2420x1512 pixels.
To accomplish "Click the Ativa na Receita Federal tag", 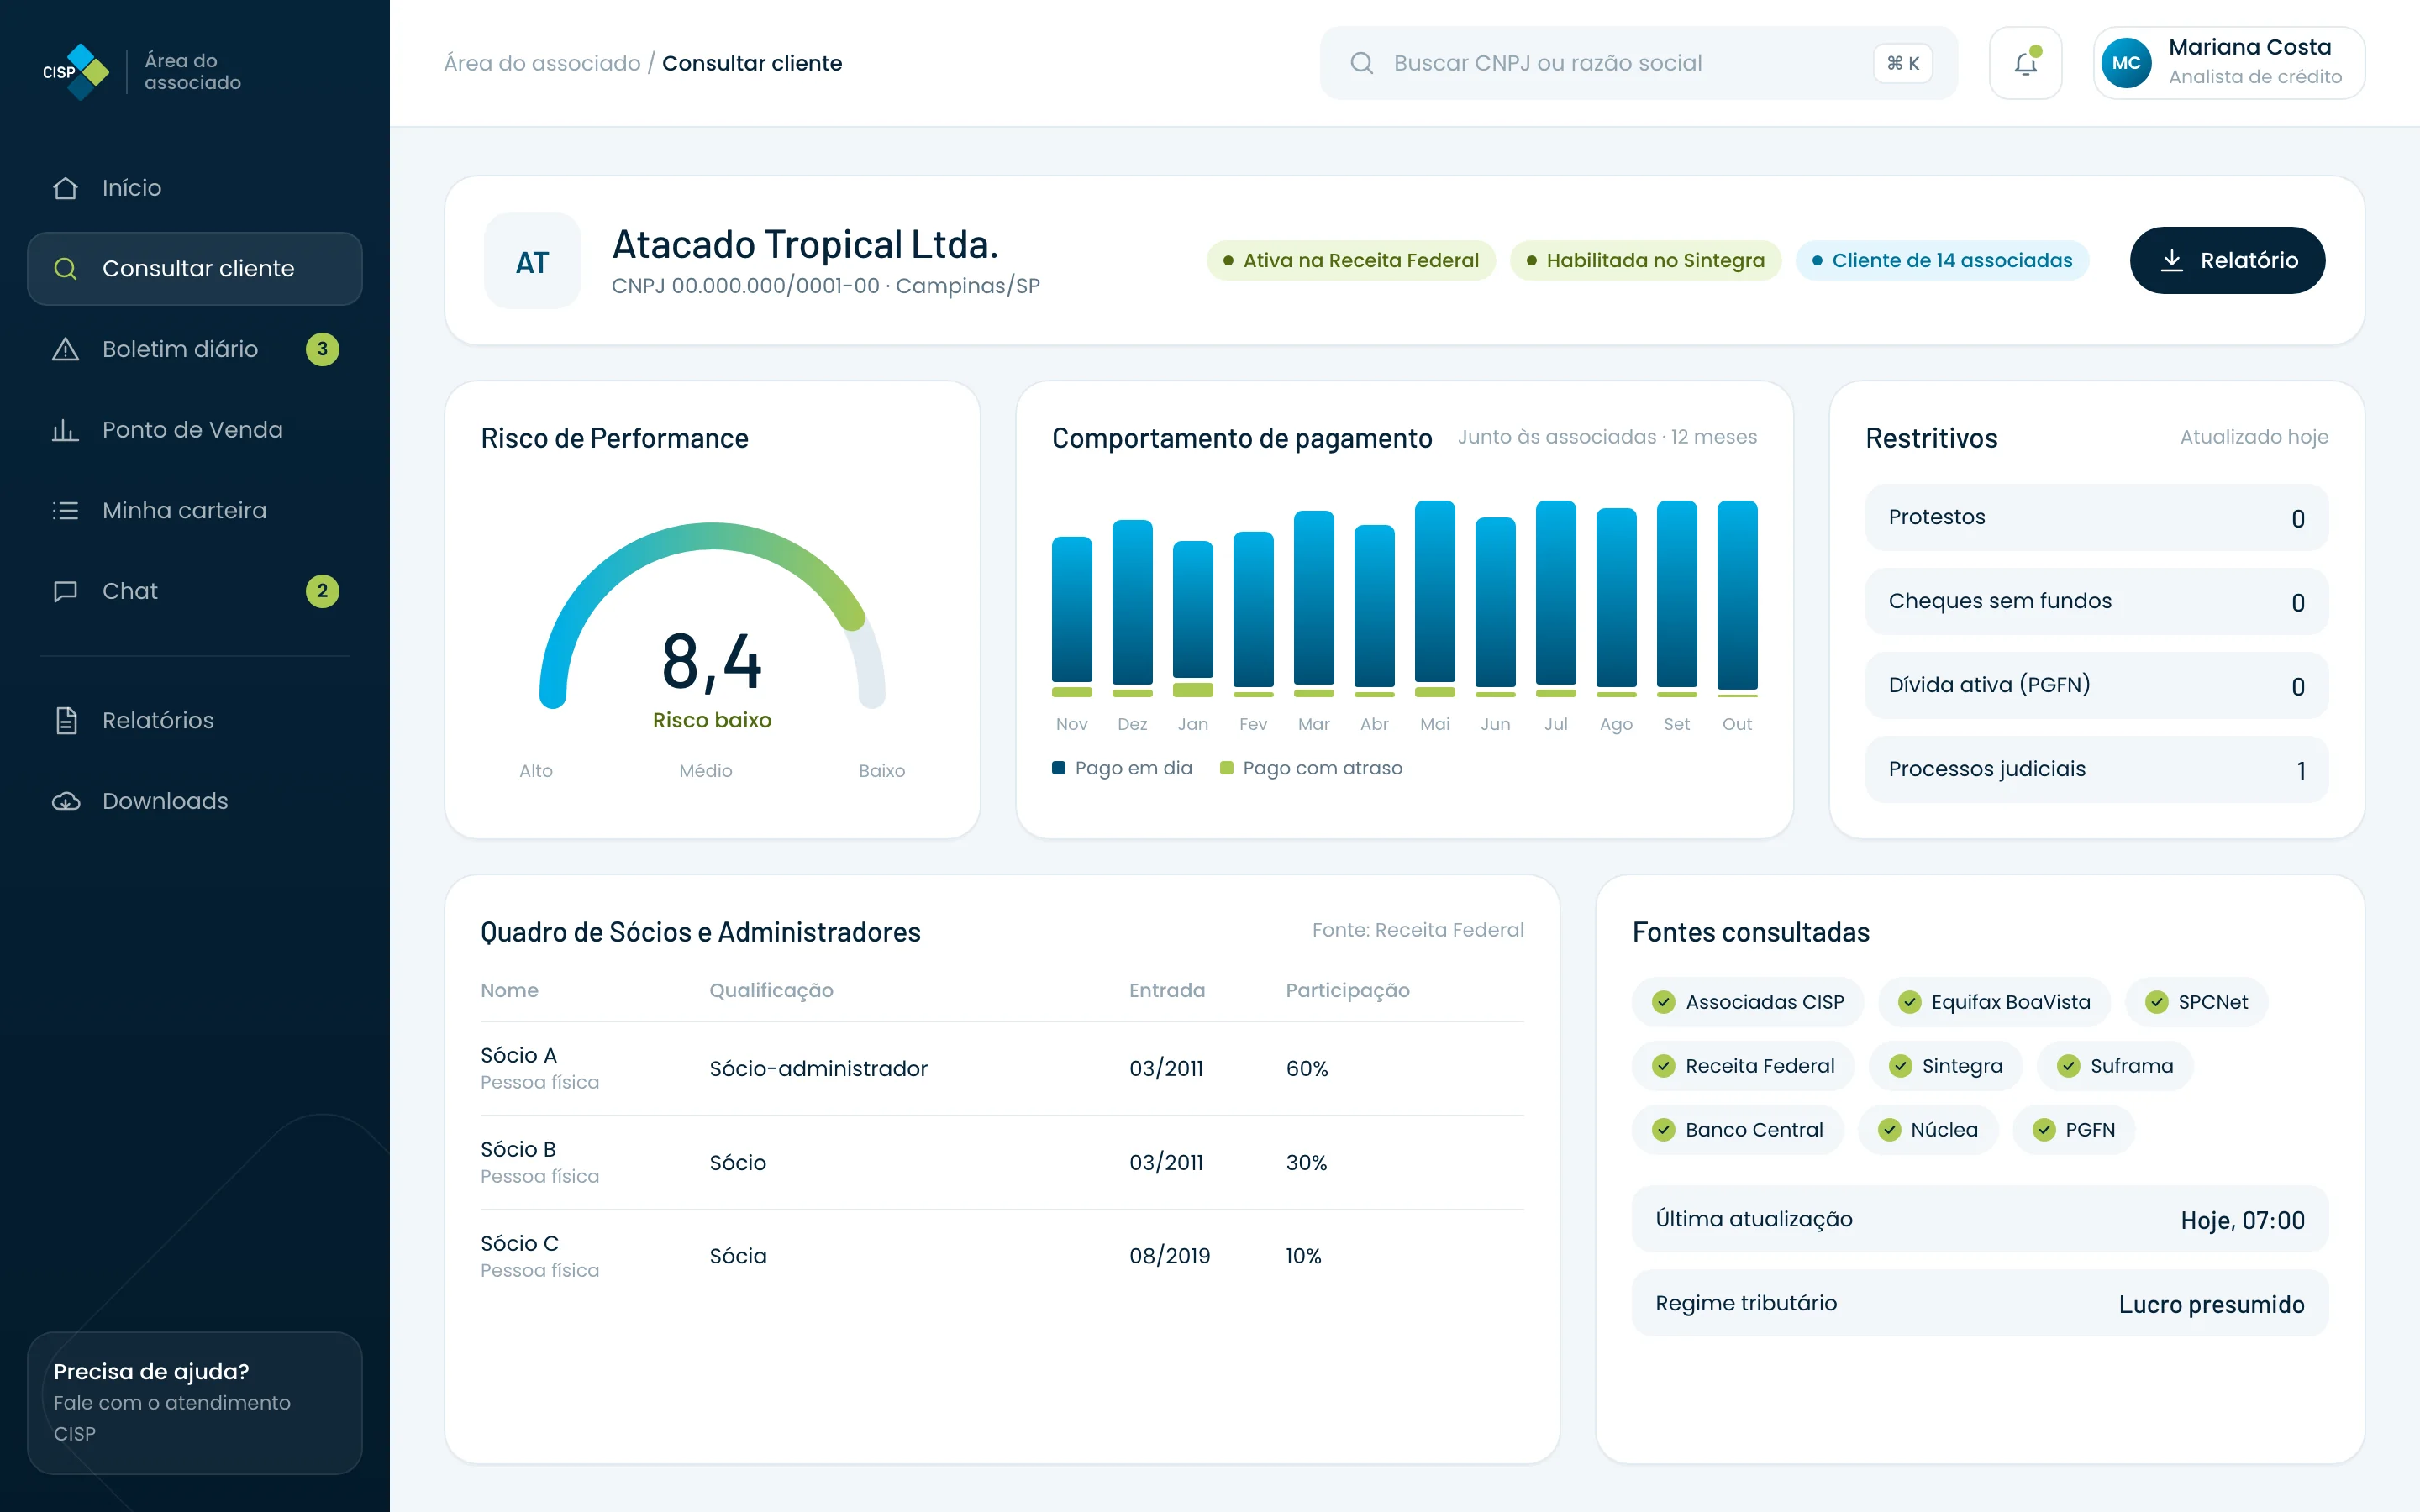I will pos(1351,260).
